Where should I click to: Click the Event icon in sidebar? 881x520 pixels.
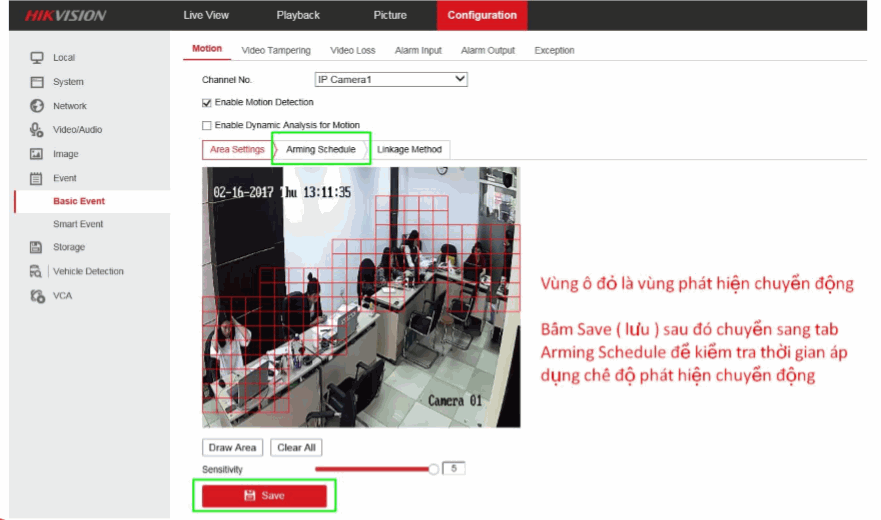click(37, 178)
